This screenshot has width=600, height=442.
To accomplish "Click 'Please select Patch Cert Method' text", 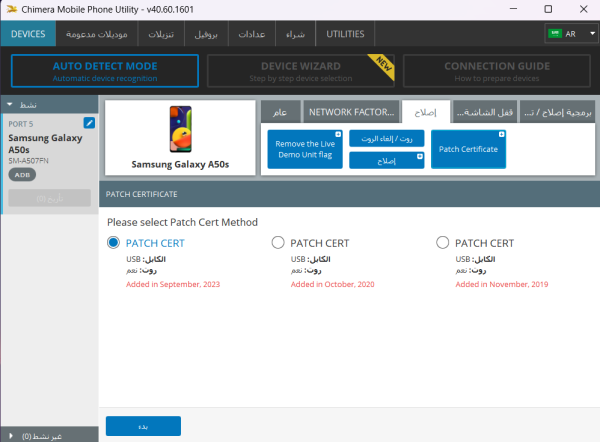I will point(182,222).
